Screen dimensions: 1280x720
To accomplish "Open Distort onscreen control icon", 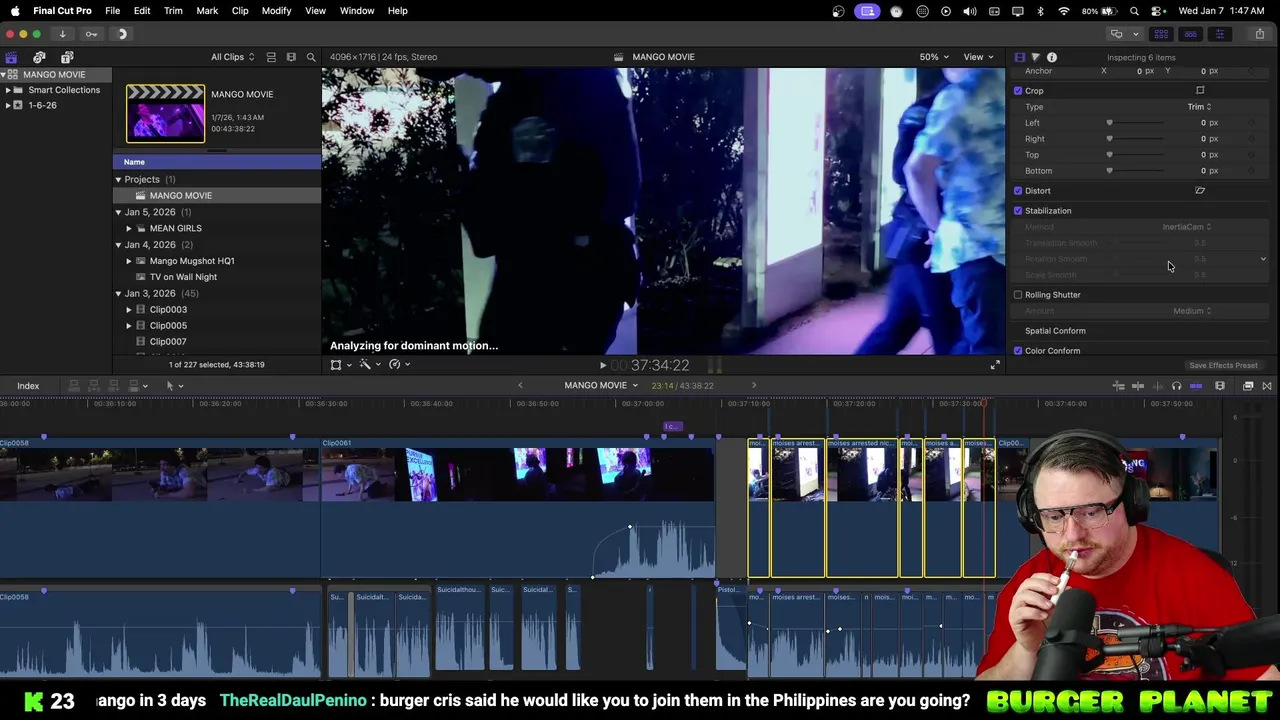I will (1200, 191).
